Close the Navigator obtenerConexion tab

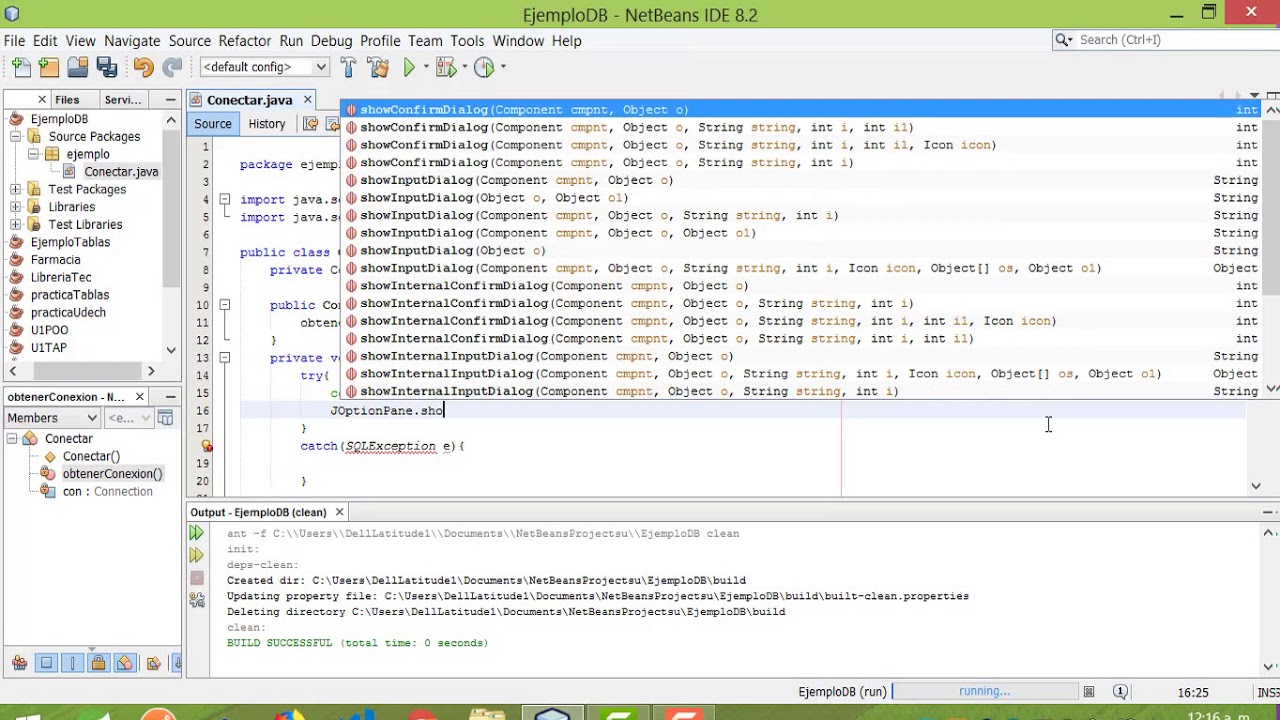139,397
